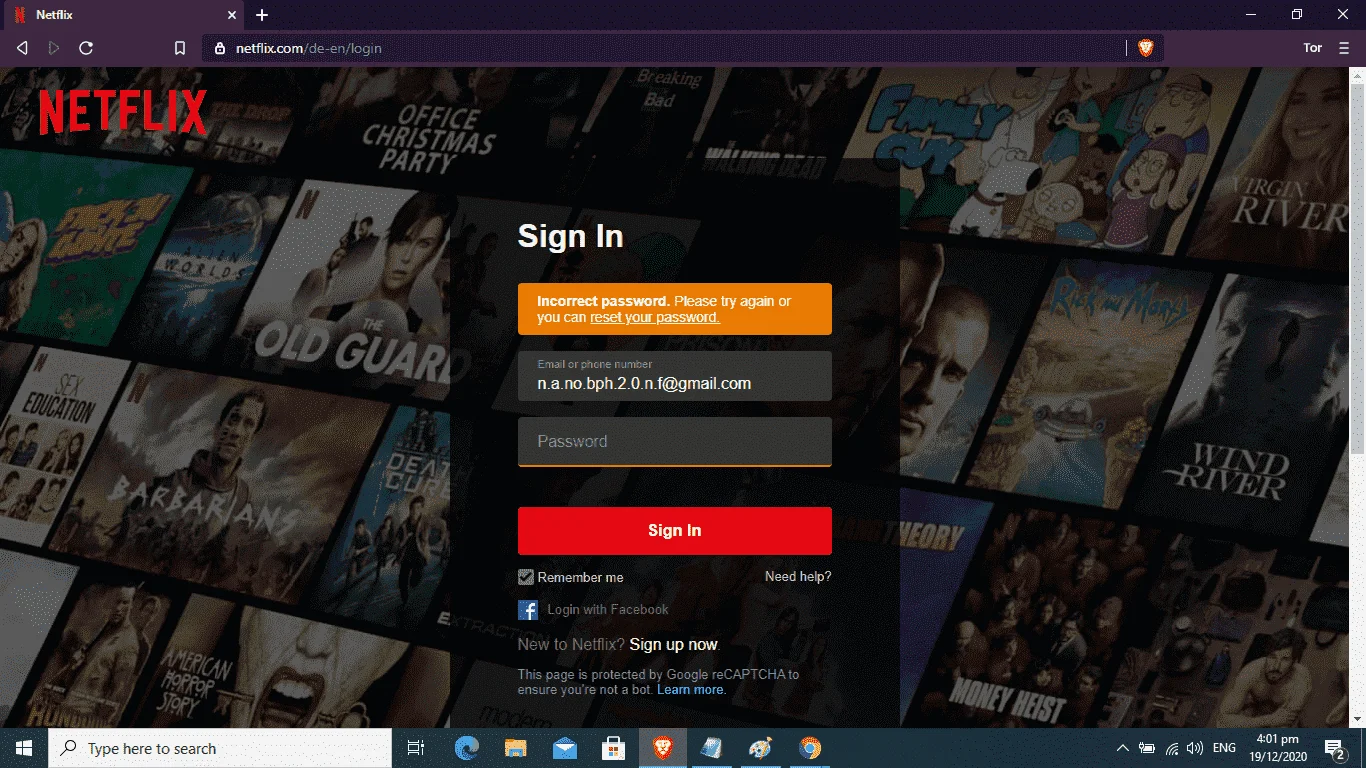Click the Email or phone number field
The image size is (1366, 768).
coord(675,376)
